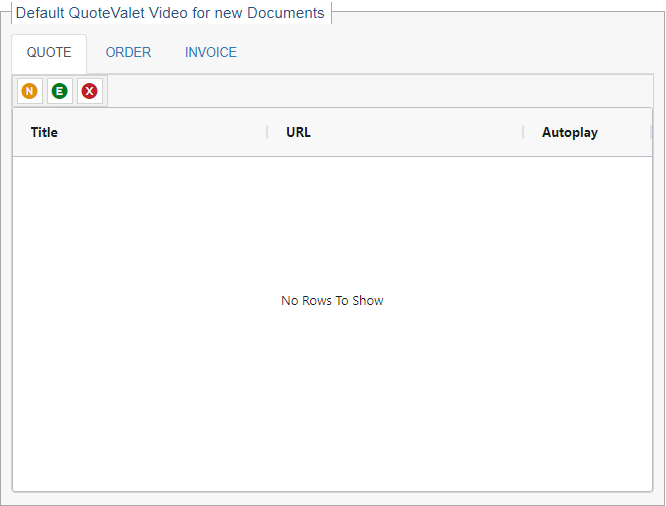Click resize handle between URL and Autoplay

click(523, 132)
